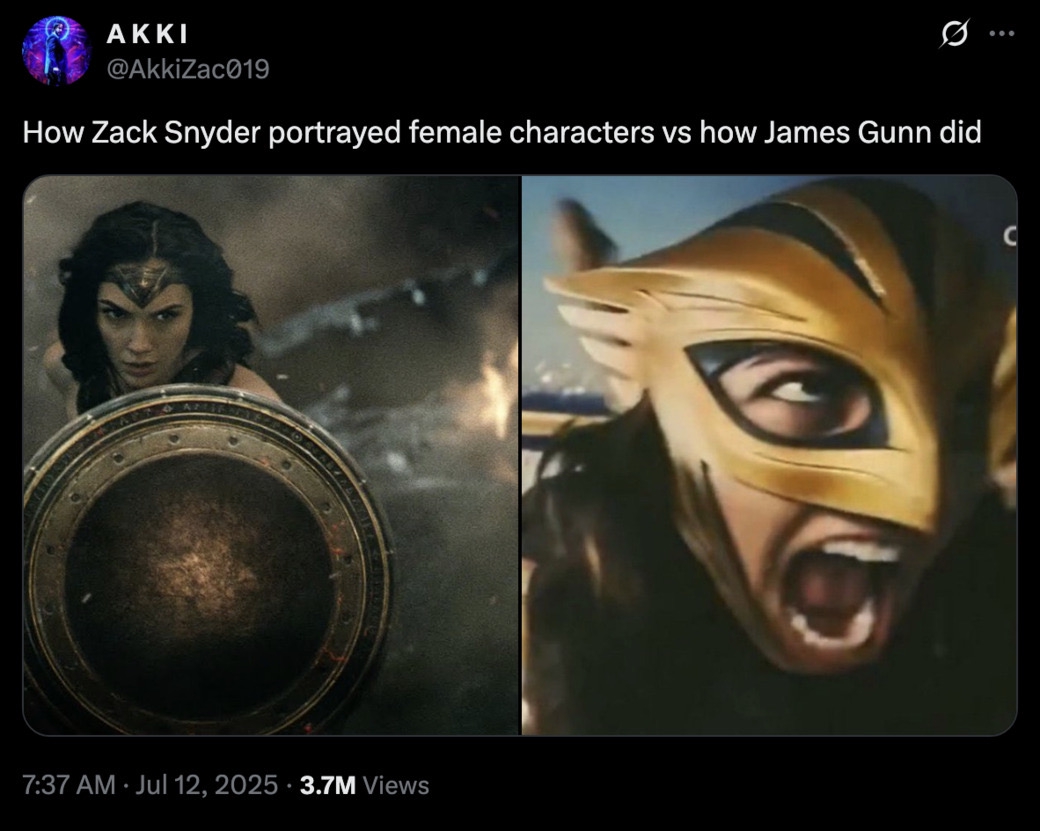Click the Grok slashed-circle icon
Viewport: 1040px width, 831px height.
[954, 33]
